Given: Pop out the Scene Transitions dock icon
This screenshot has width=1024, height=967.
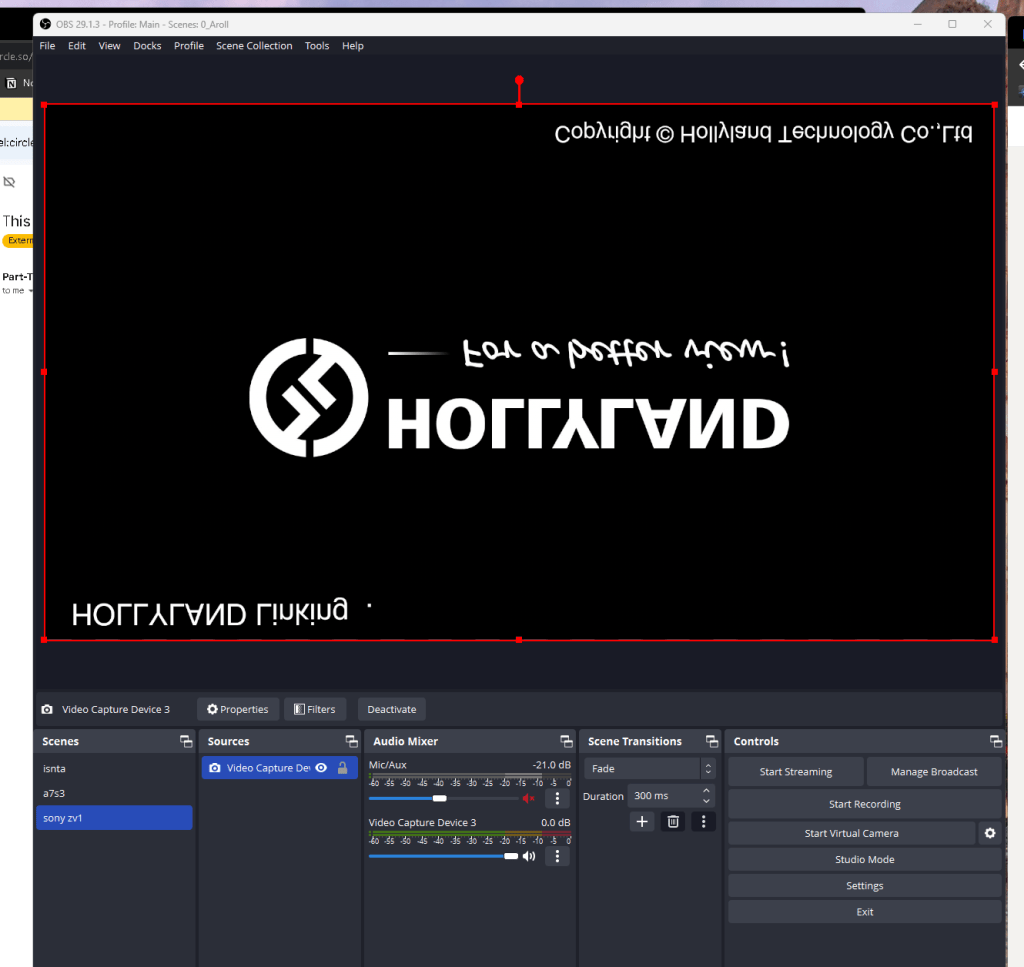Looking at the screenshot, I should point(712,741).
